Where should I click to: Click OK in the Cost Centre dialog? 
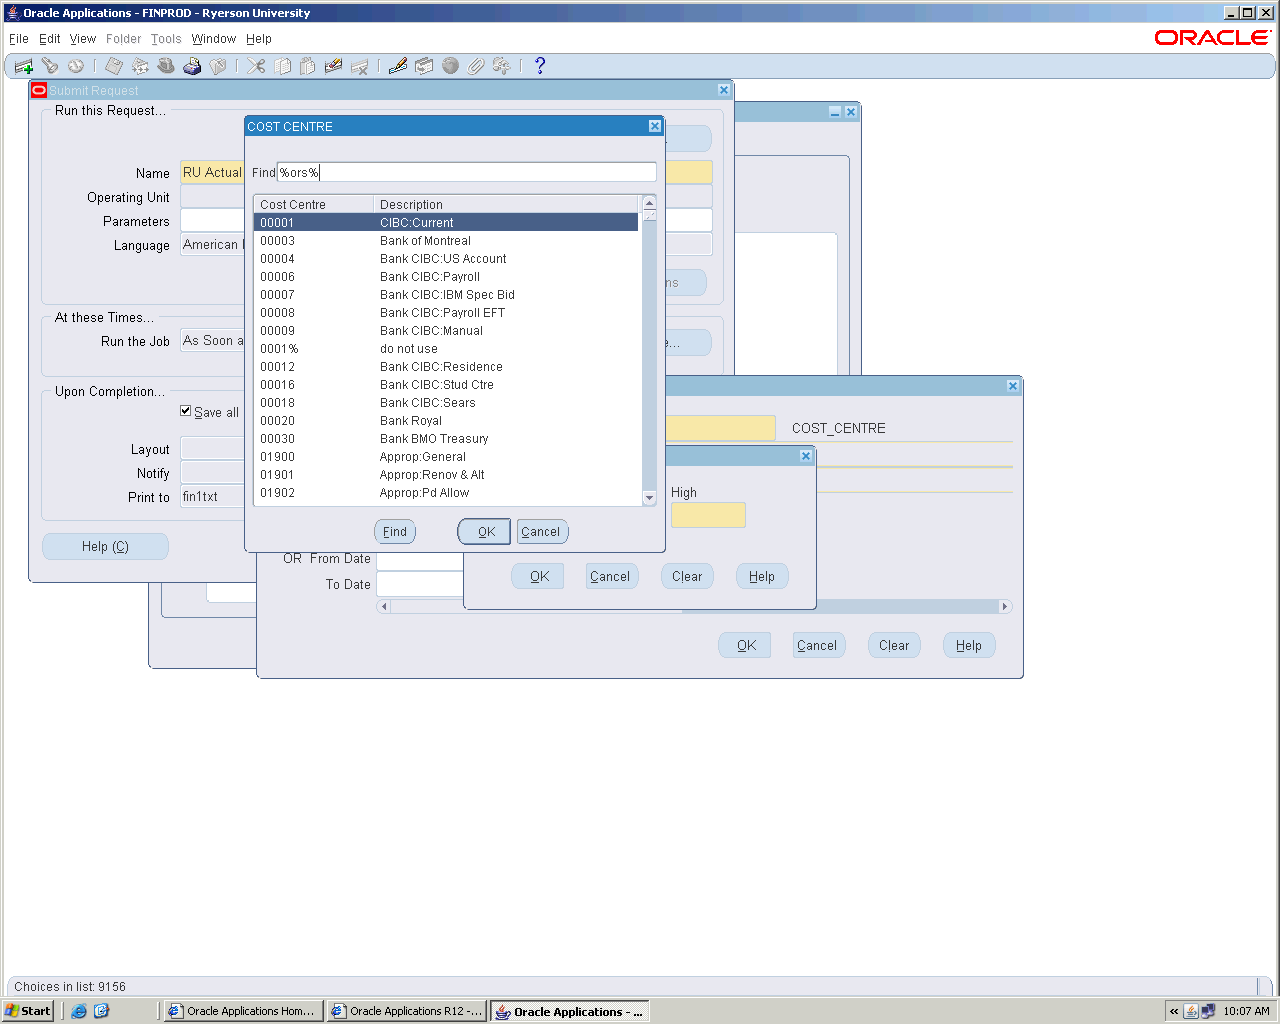[x=485, y=532]
